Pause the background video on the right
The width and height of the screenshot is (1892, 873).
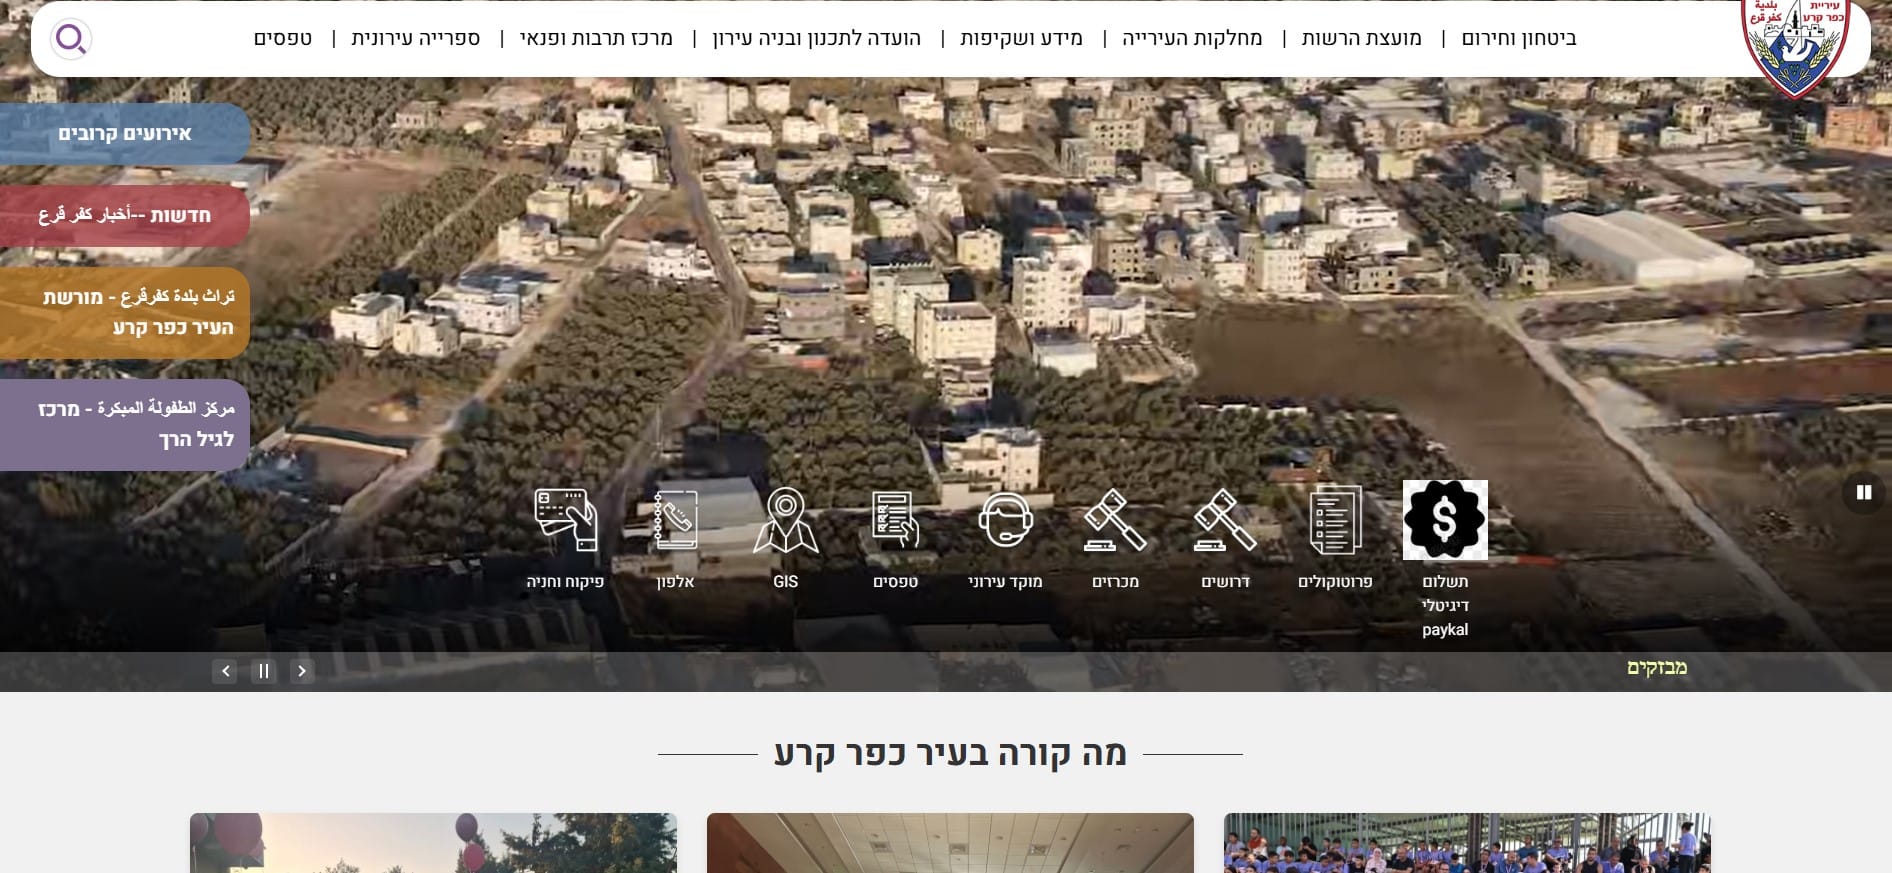(1863, 492)
